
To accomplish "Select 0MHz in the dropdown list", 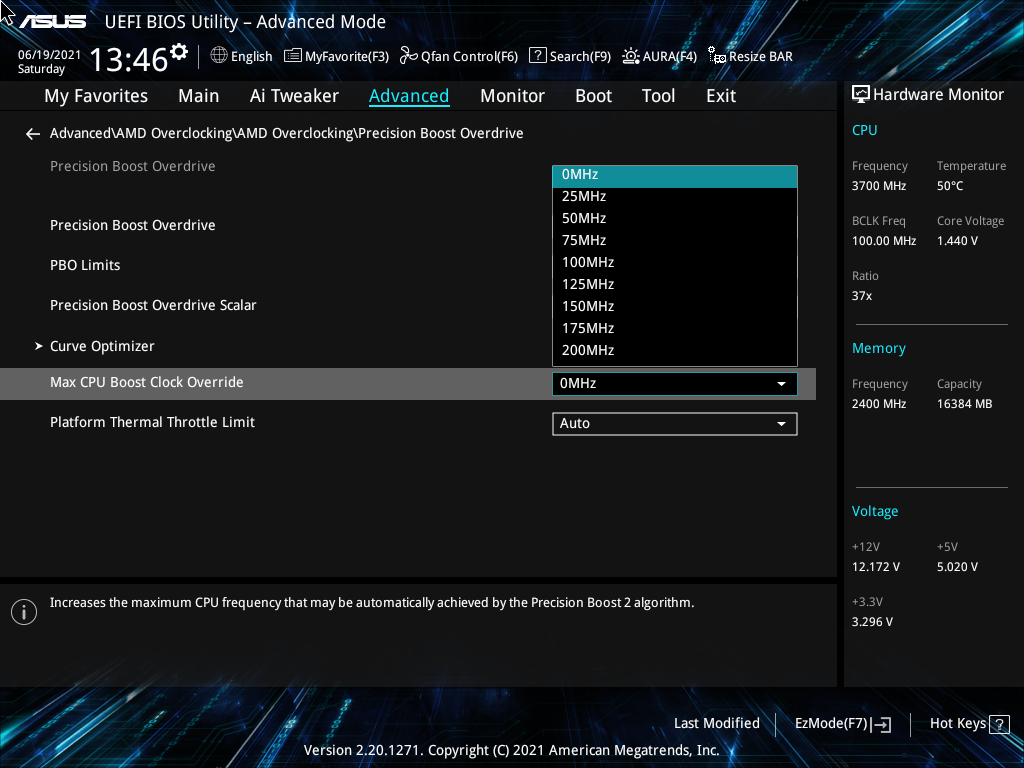I will click(675, 176).
